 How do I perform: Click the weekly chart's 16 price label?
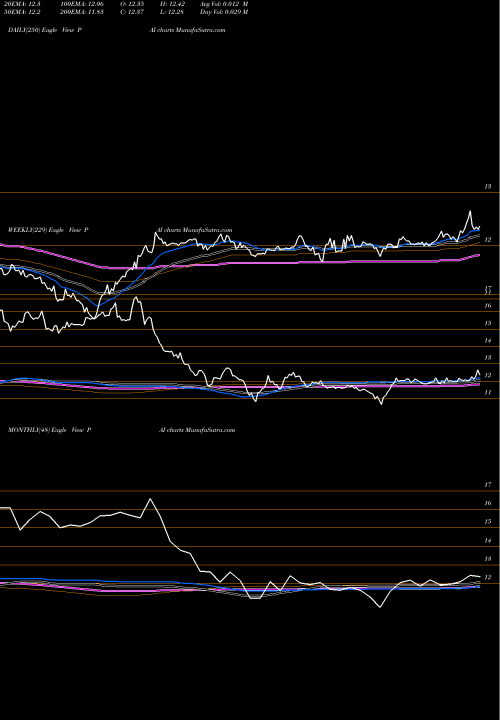point(488,306)
